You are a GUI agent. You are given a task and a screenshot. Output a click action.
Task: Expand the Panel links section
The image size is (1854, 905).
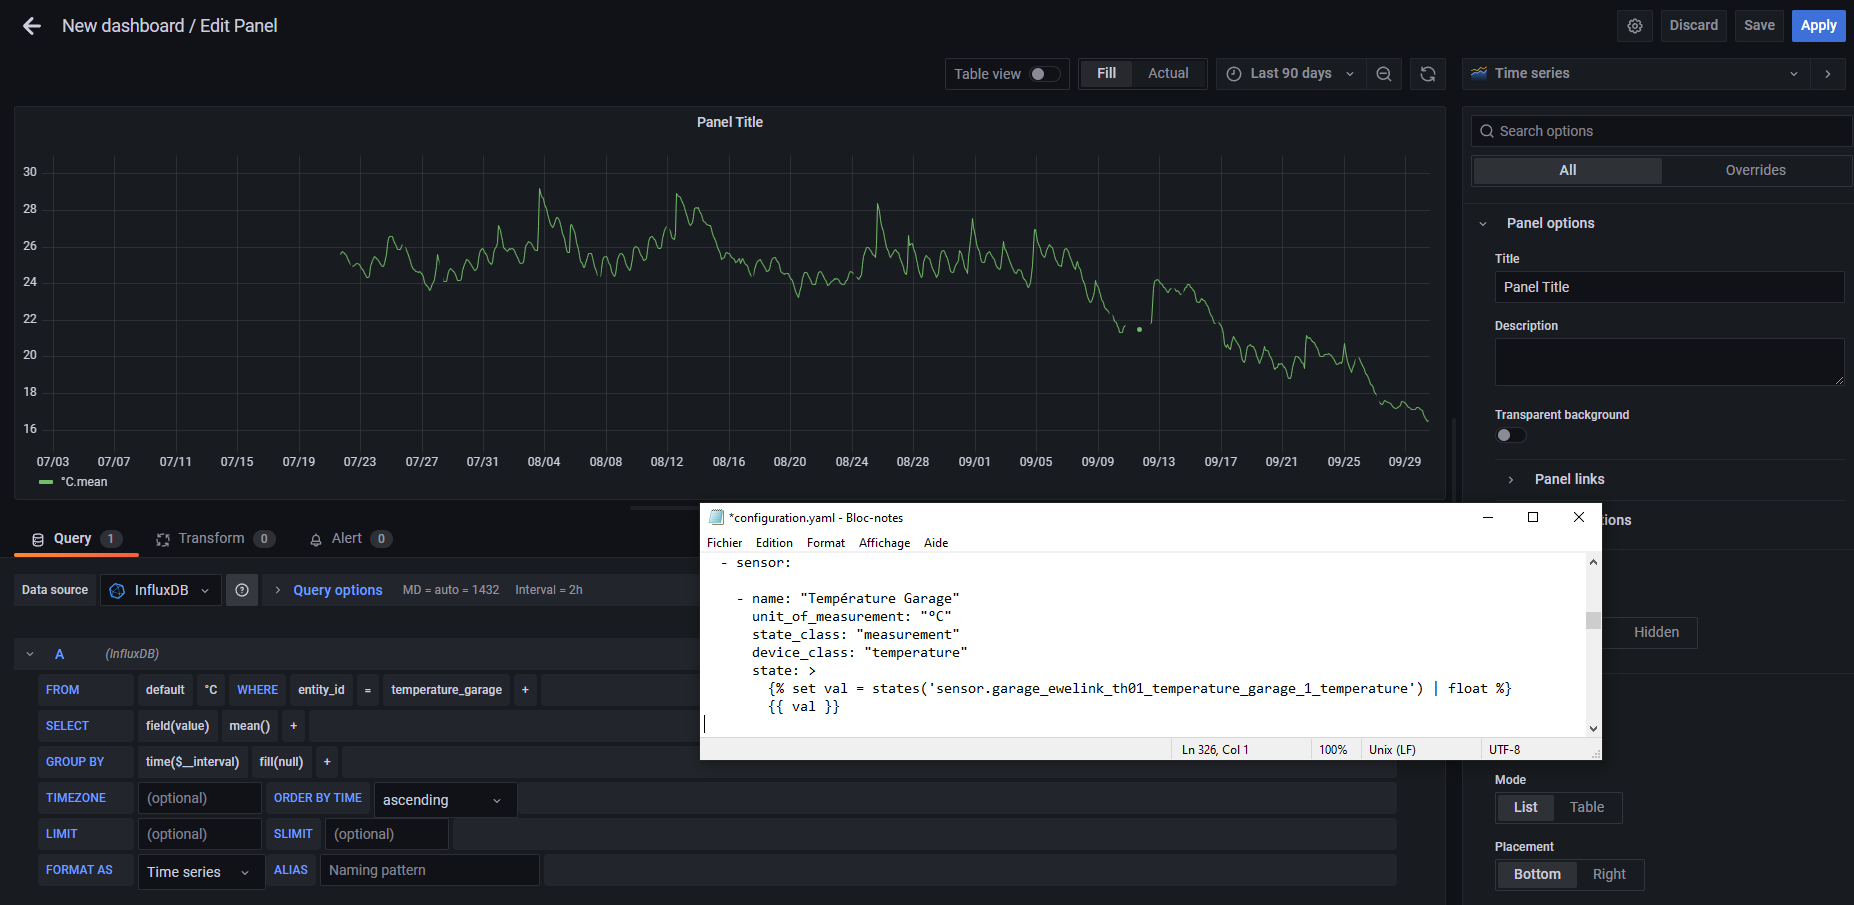click(1569, 479)
